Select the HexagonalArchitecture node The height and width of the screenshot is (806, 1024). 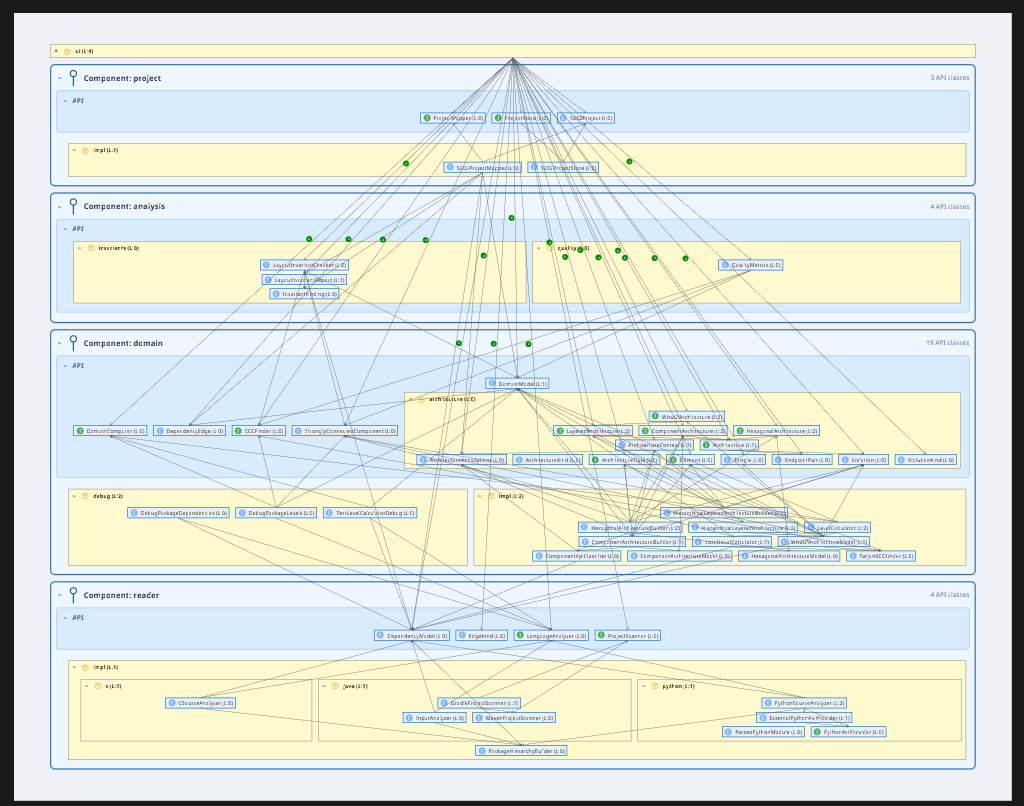point(776,431)
